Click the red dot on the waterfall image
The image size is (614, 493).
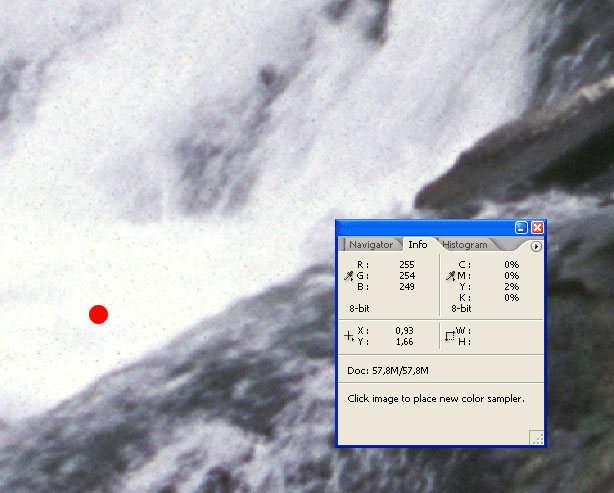(98, 314)
